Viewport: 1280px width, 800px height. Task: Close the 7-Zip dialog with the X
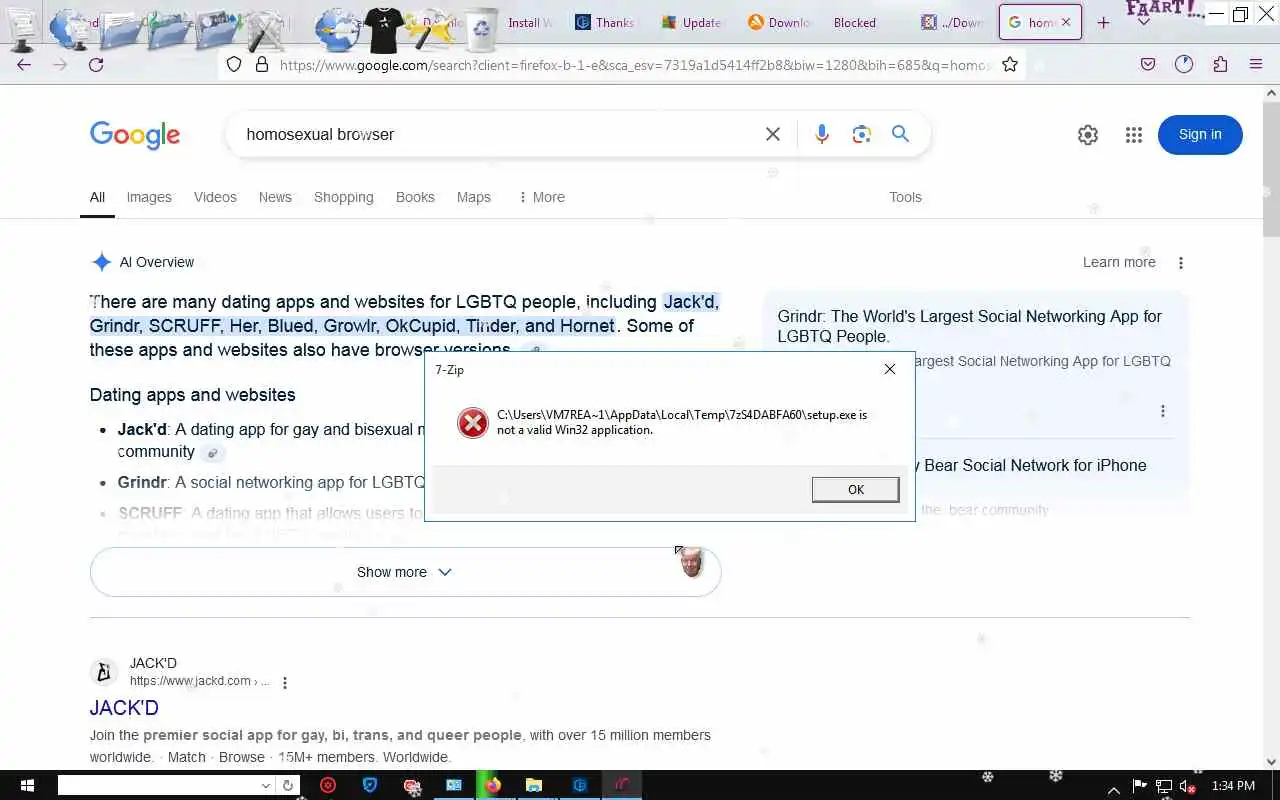coord(889,369)
